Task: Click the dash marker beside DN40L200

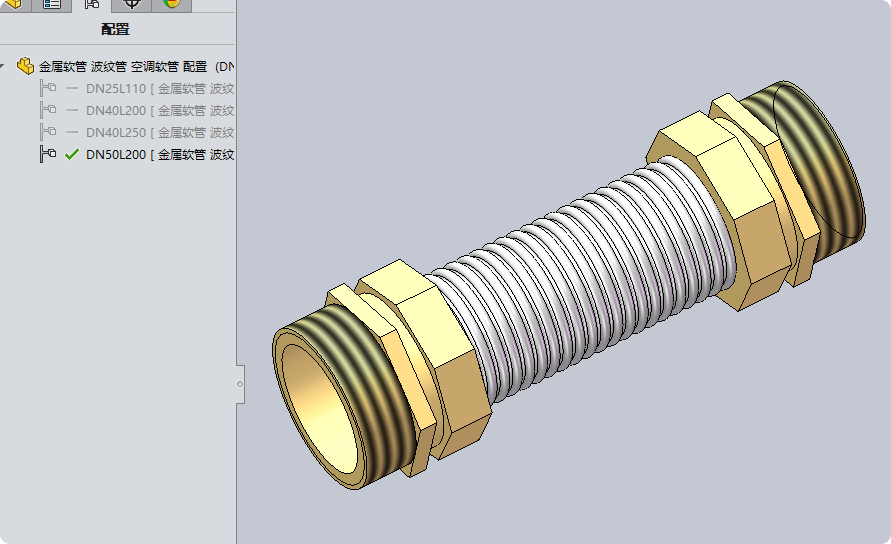Action: click(x=72, y=110)
